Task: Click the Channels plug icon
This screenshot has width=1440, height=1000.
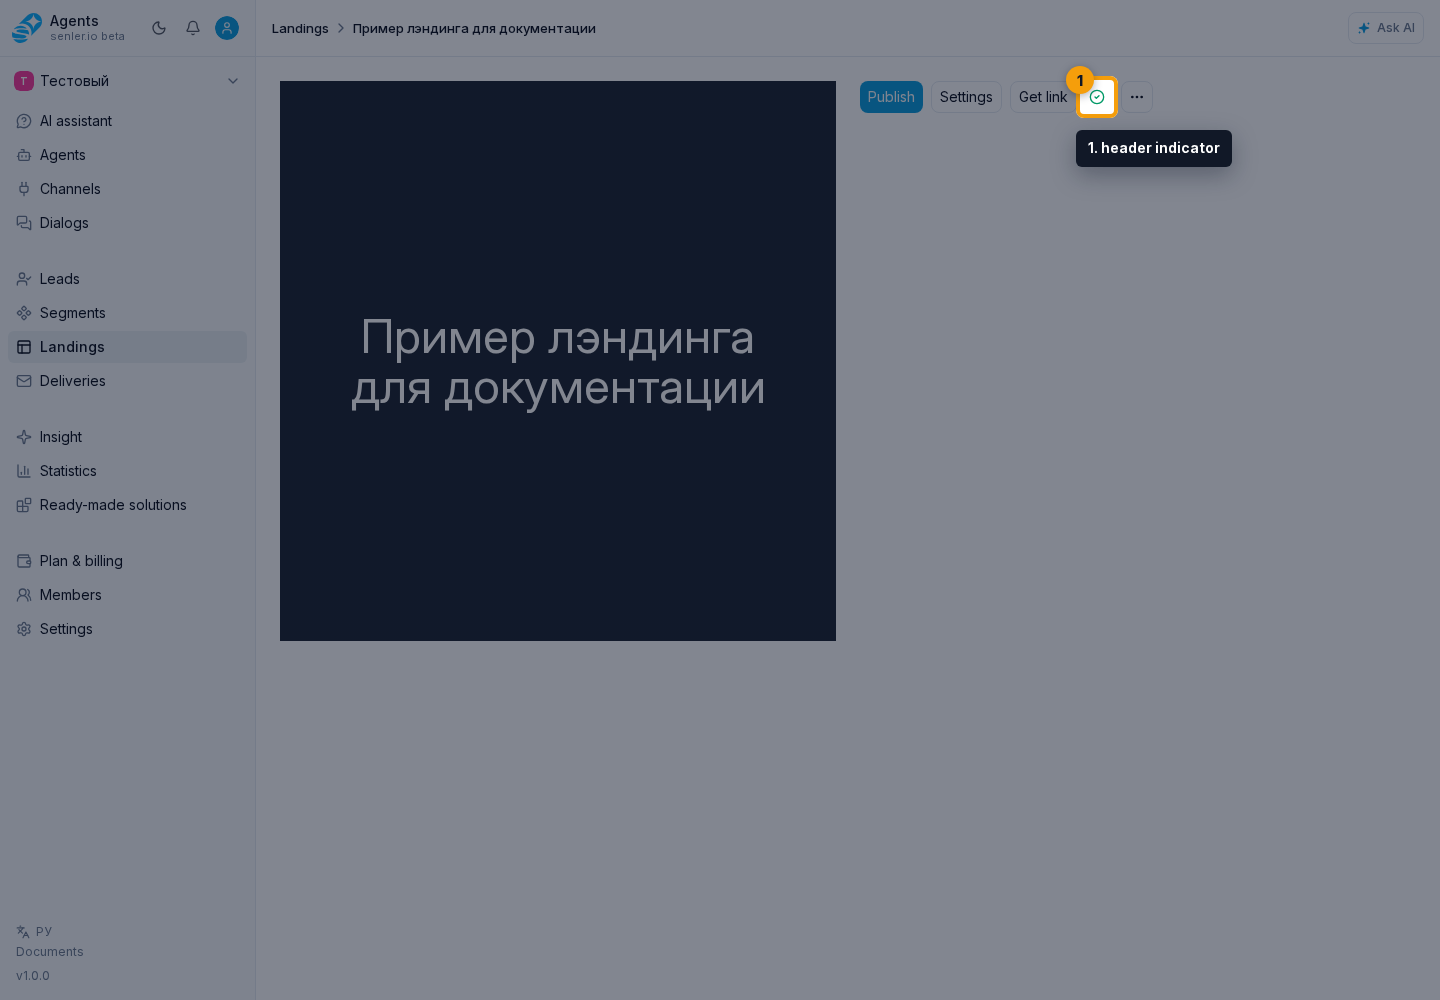Action: 24,189
